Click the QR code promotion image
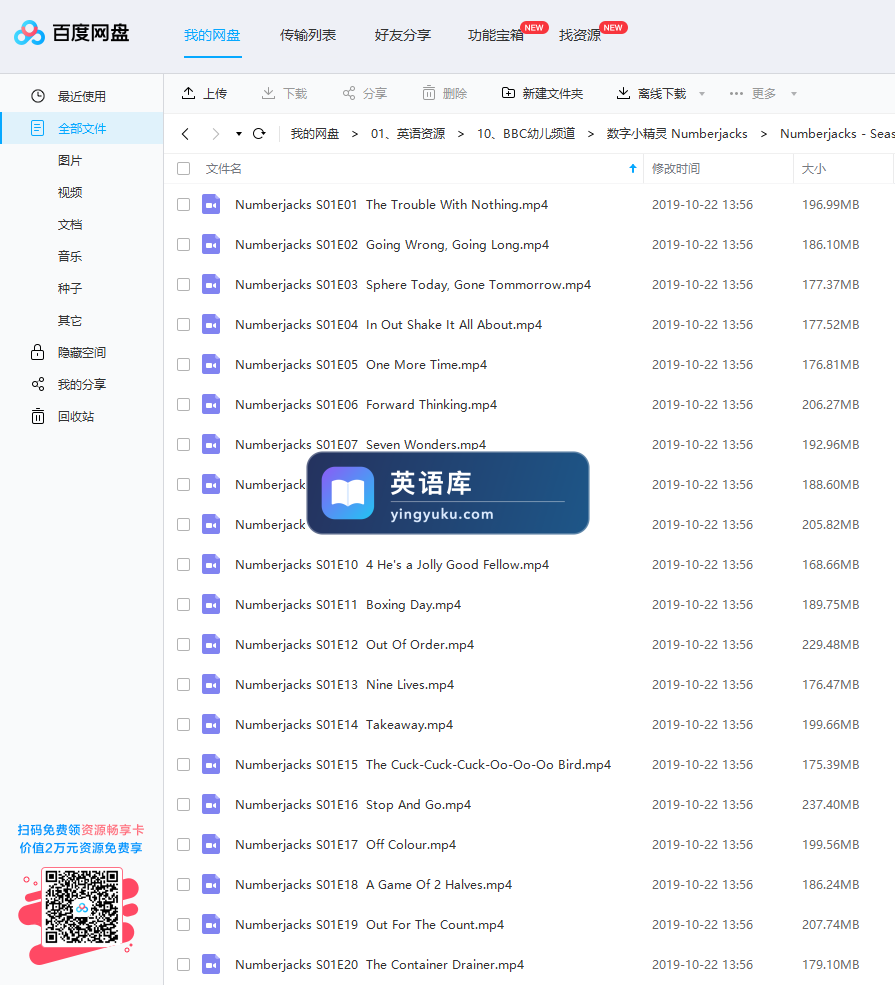Screen dimensions: 895x985 point(82,906)
